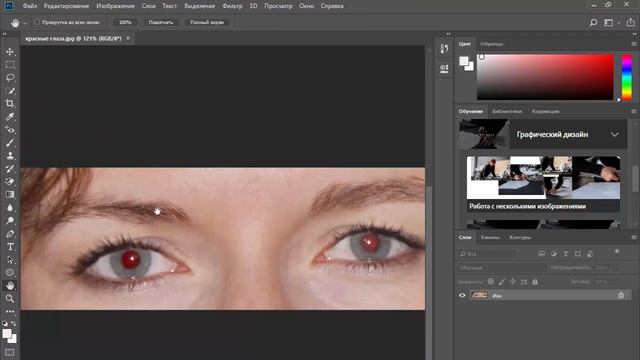Select the Clone Stamp tool
Screen dimensions: 640x360
click(10, 156)
